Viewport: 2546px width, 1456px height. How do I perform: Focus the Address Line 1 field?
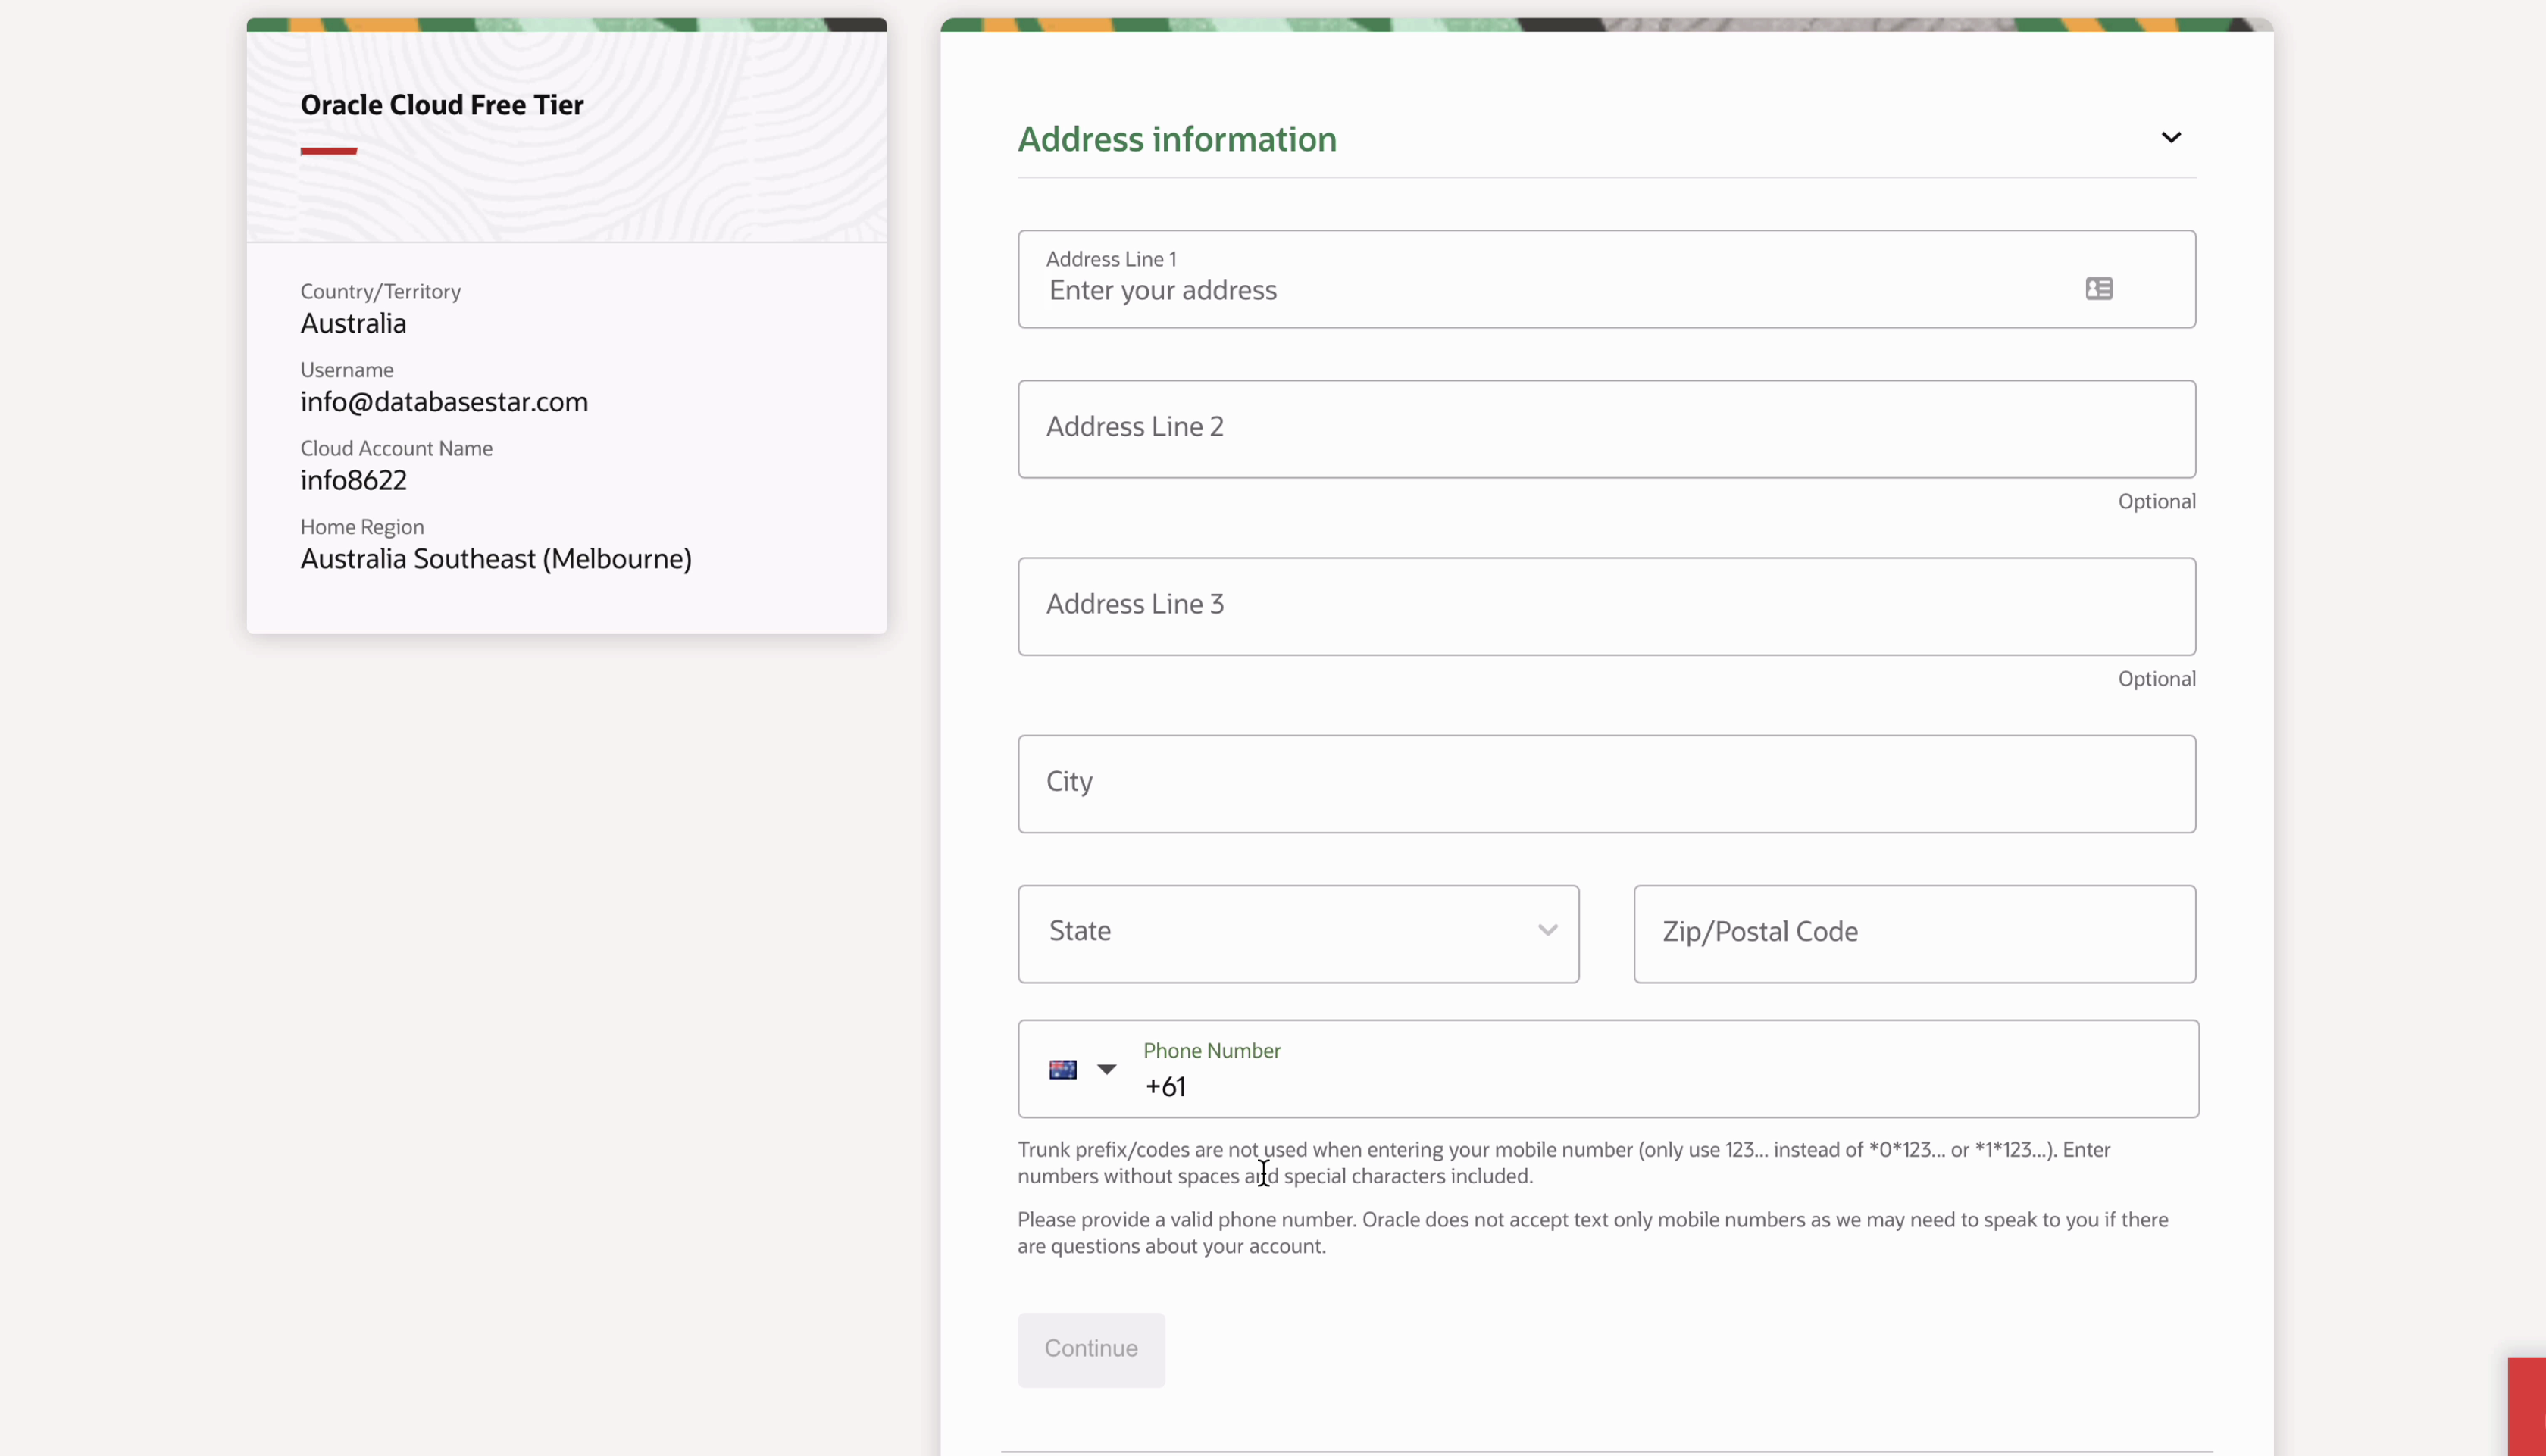click(1550, 290)
